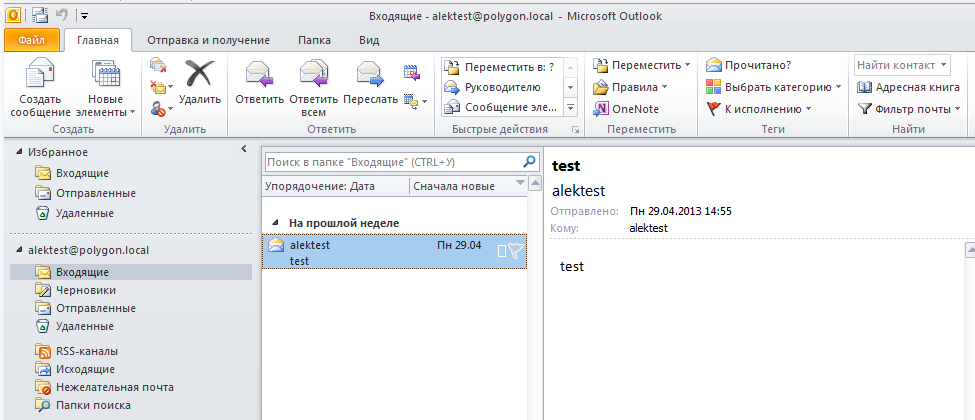The width and height of the screenshot is (975, 420).
Task: Open the Junk mail block sender dropdown
Action: pos(162,110)
